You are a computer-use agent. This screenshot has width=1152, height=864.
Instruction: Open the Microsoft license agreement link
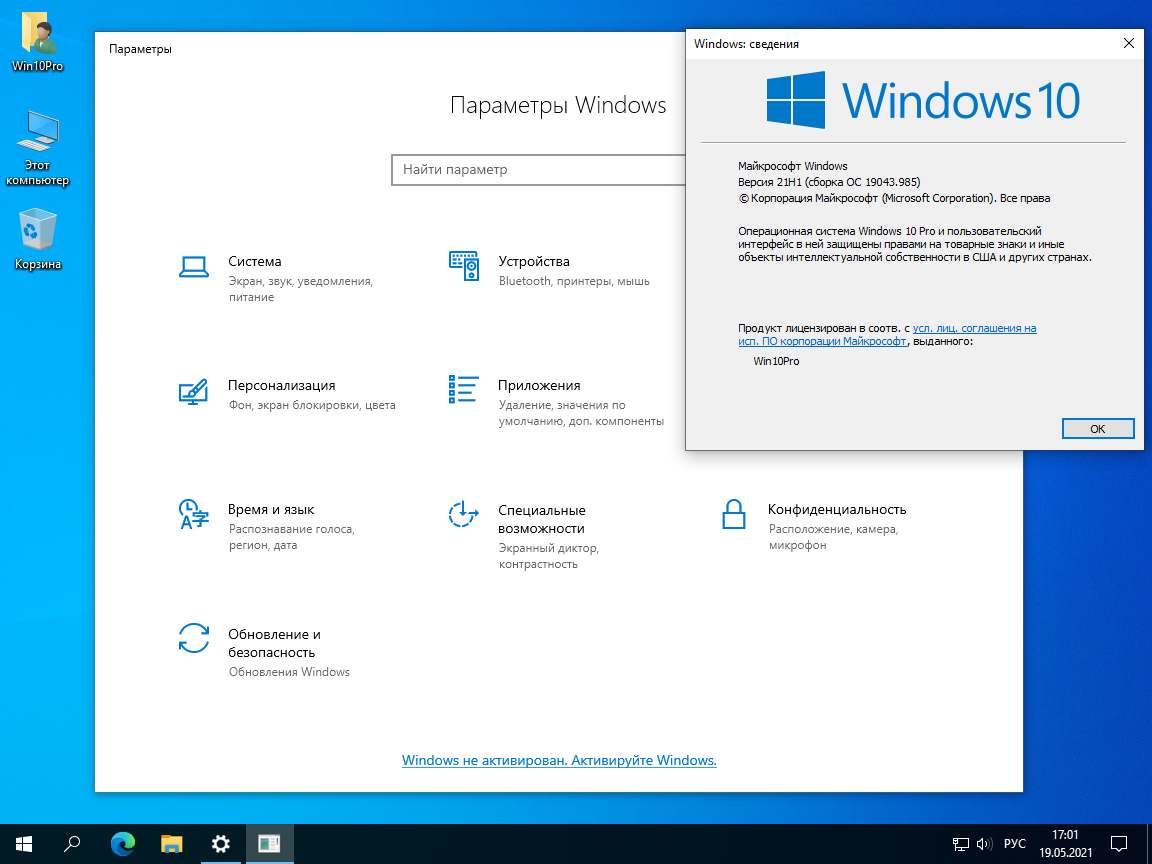pos(888,334)
